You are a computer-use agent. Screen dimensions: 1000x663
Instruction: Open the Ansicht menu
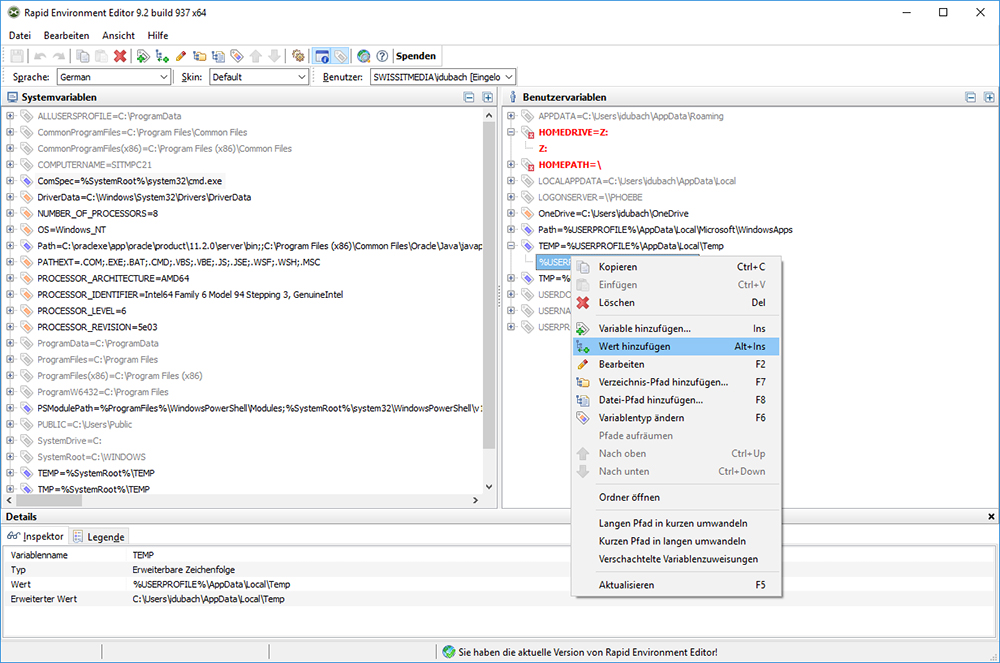click(119, 36)
